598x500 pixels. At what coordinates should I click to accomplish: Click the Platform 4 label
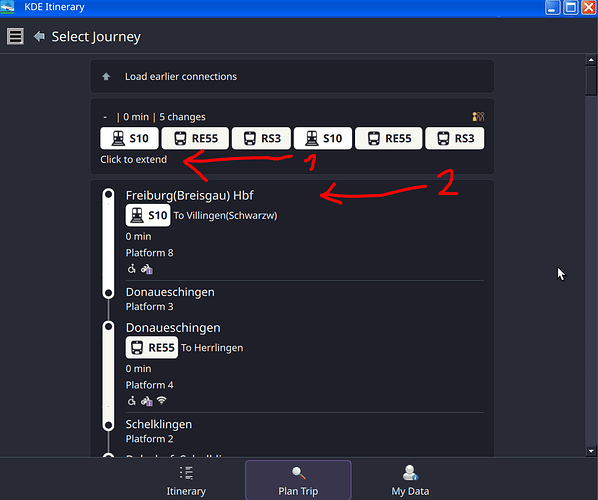click(150, 385)
